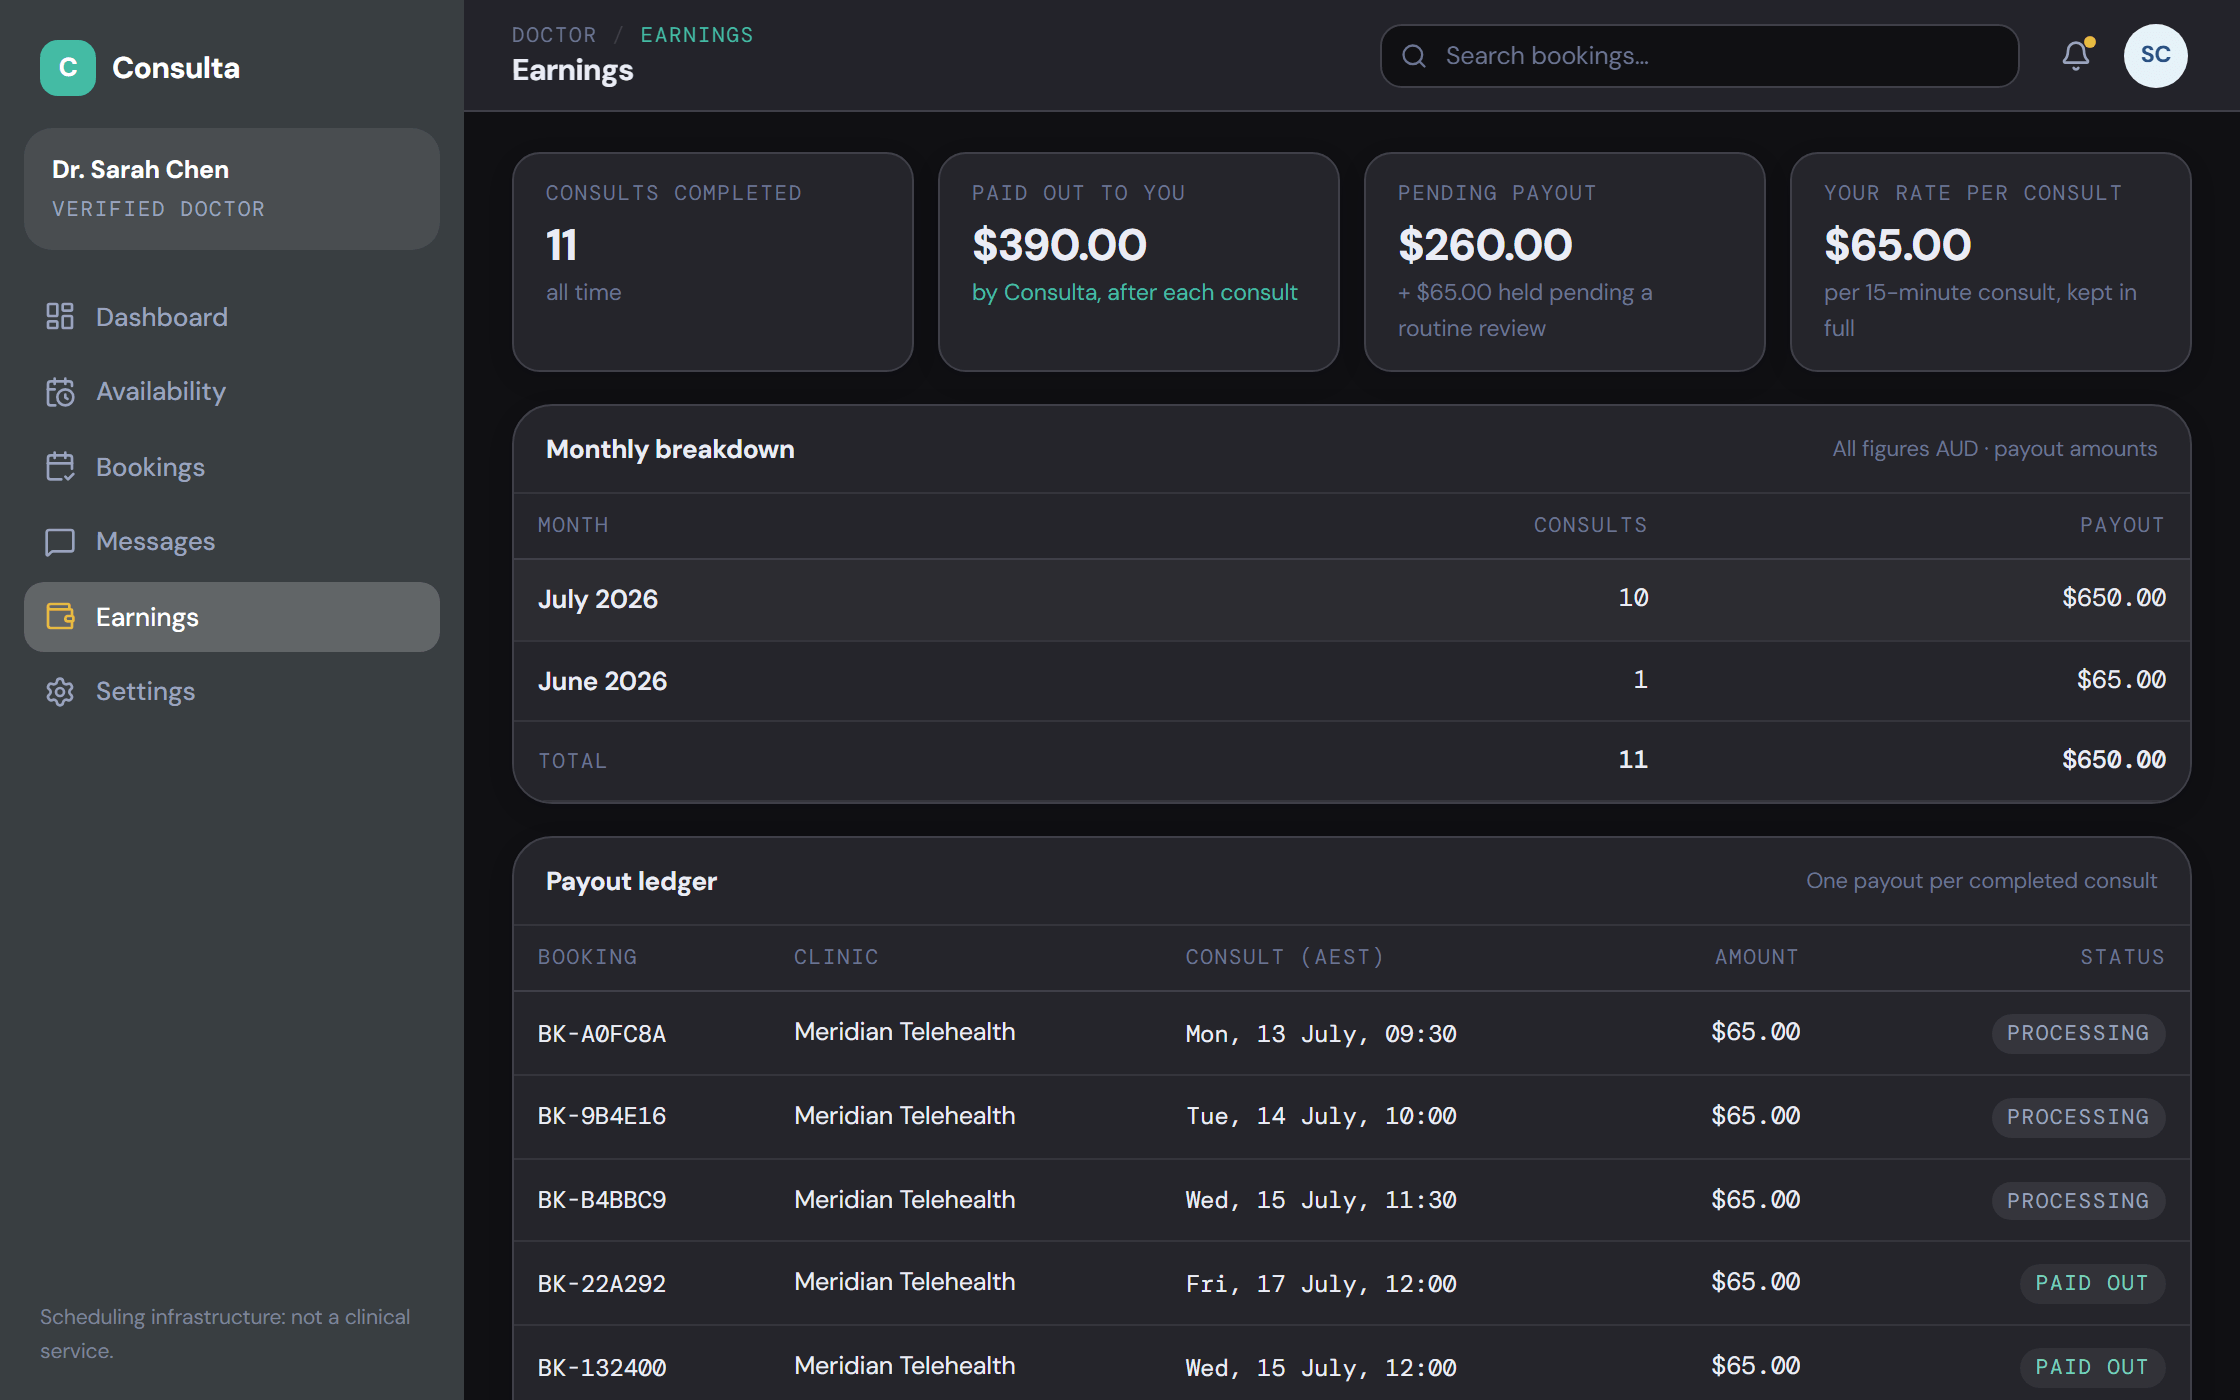Open the SC user avatar
Viewport: 2240px width, 1400px height.
pos(2155,56)
